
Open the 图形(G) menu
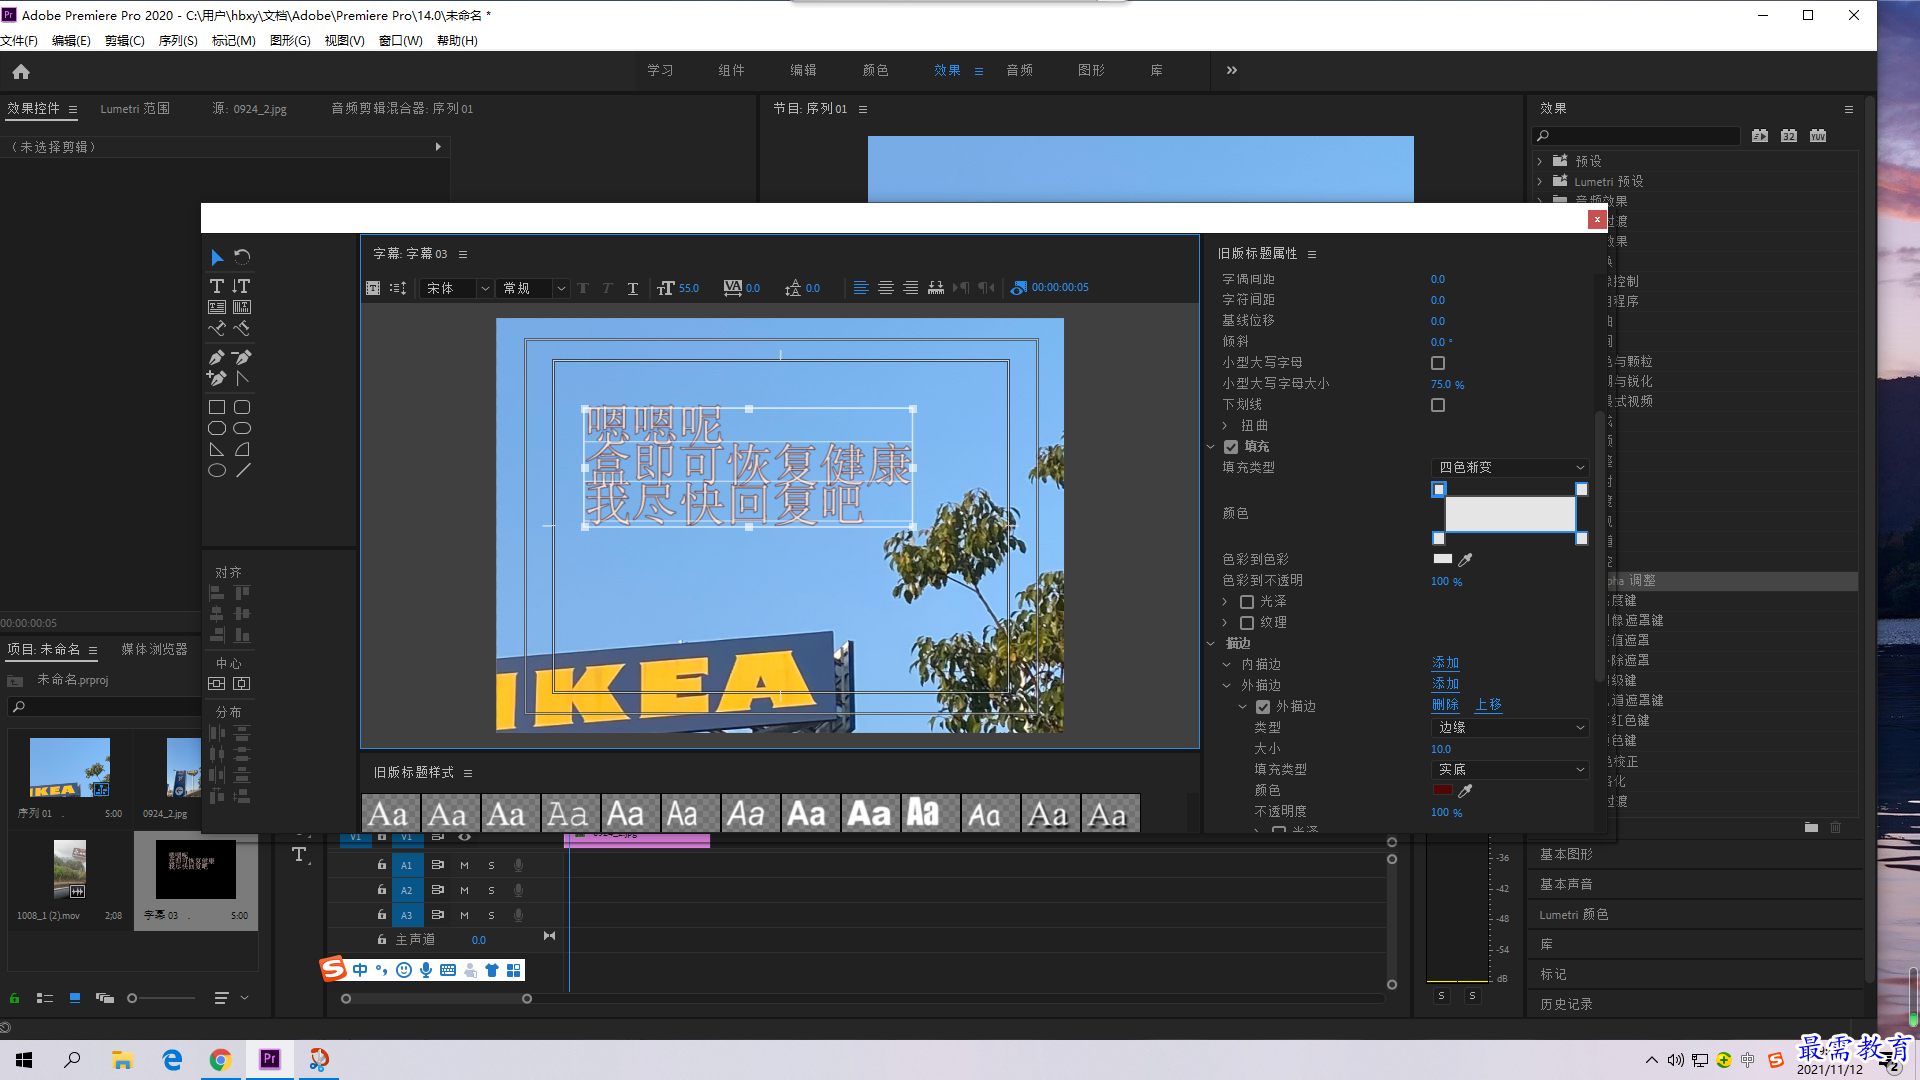click(x=290, y=41)
